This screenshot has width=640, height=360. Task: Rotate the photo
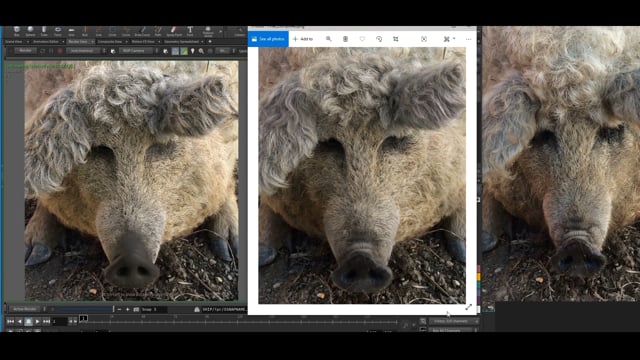[x=379, y=39]
